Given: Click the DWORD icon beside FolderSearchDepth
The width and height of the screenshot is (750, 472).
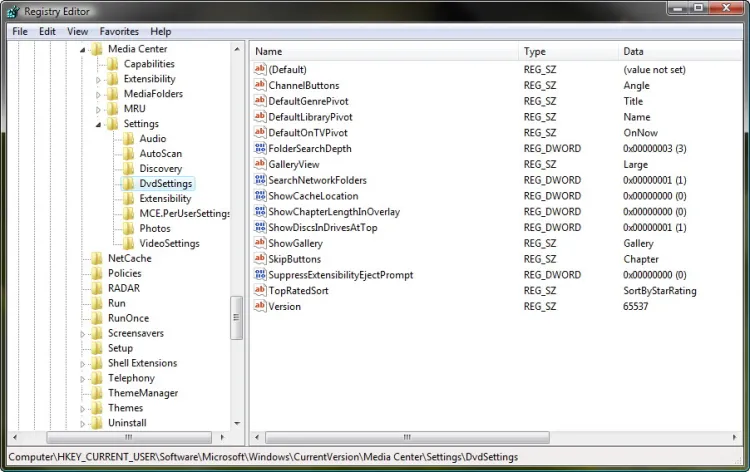Looking at the screenshot, I should pos(260,149).
